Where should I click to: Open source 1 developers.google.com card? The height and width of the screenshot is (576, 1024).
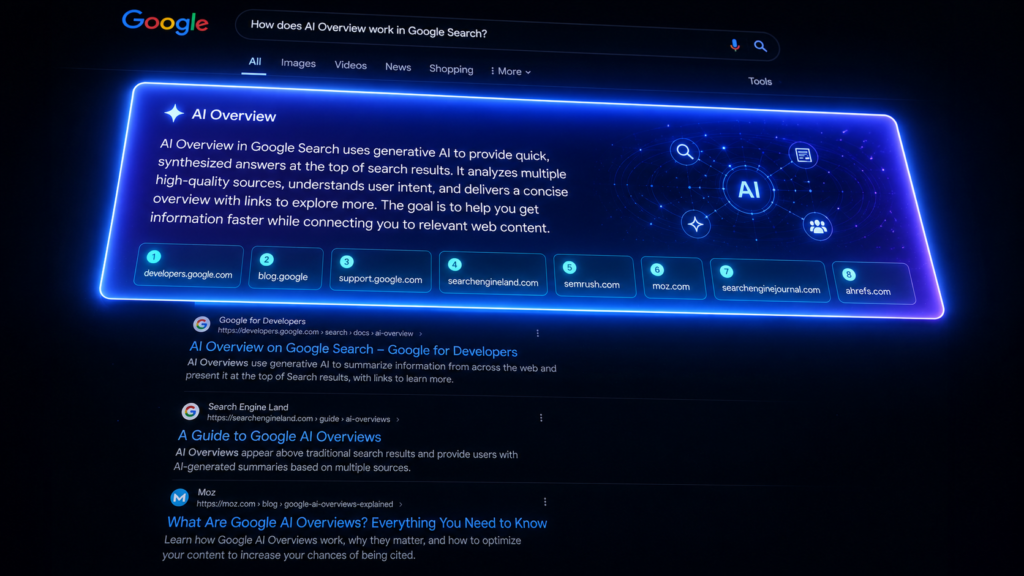189,265
